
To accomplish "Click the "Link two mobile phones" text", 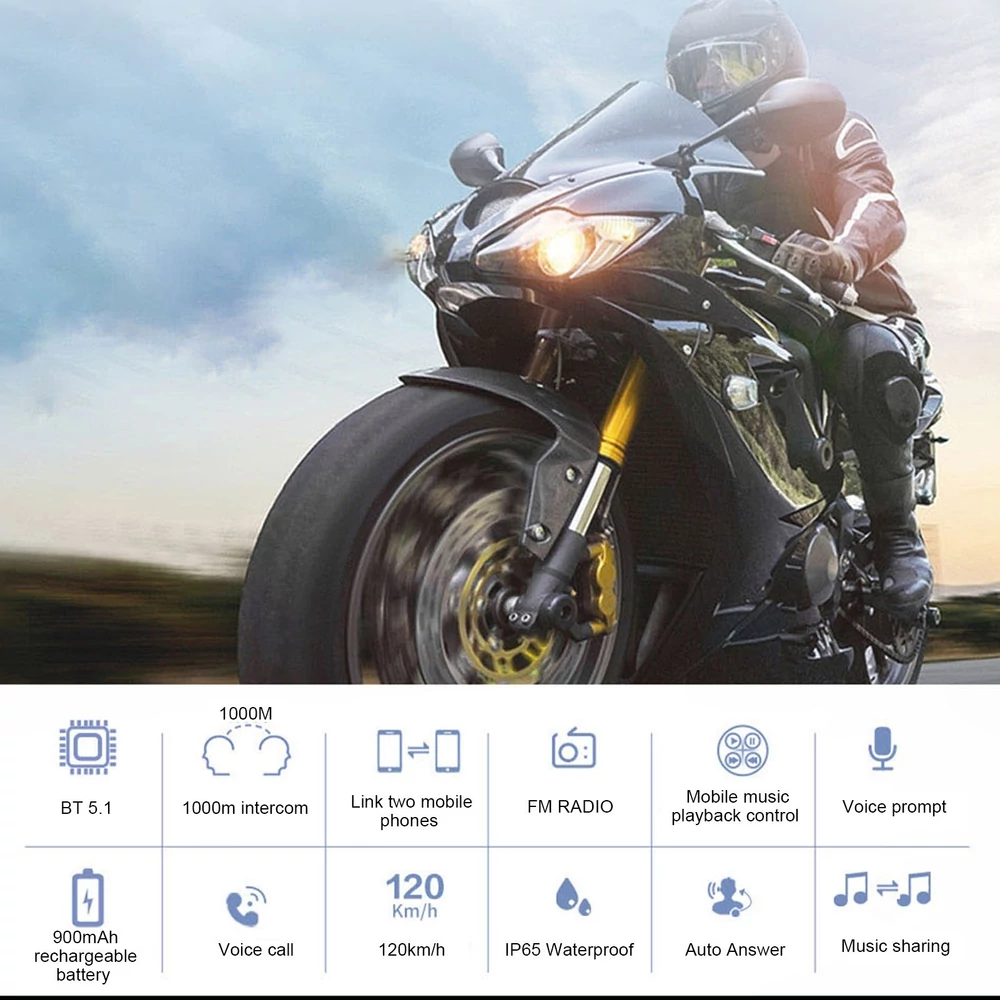I will [x=411, y=811].
